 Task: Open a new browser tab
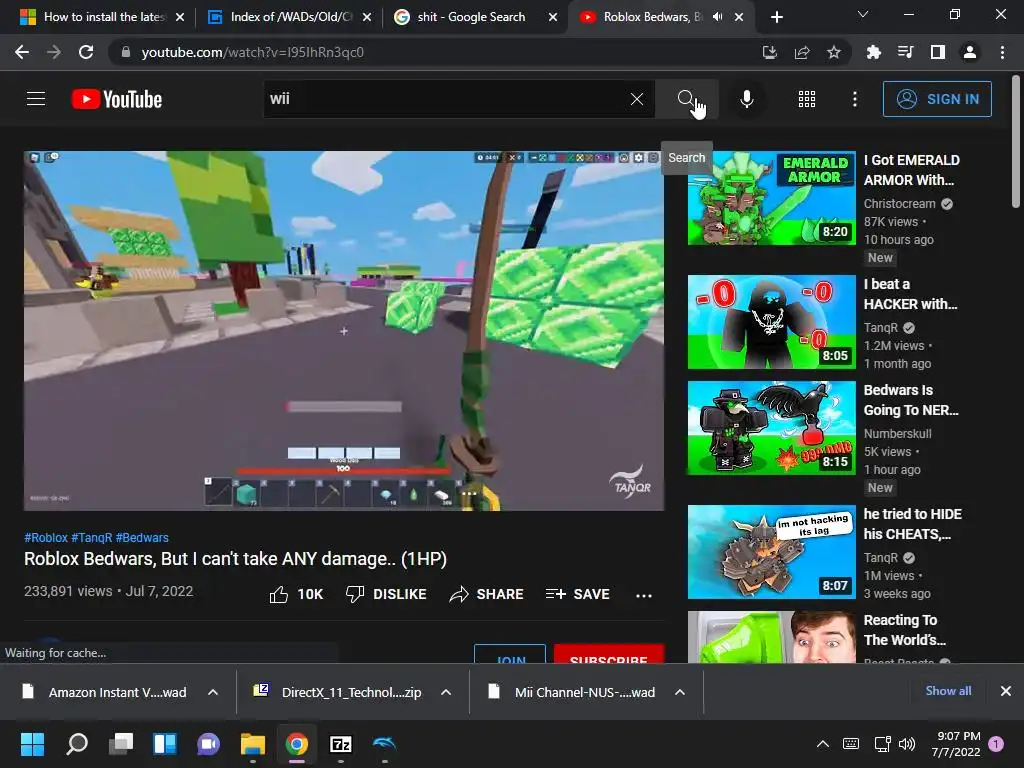coord(776,17)
